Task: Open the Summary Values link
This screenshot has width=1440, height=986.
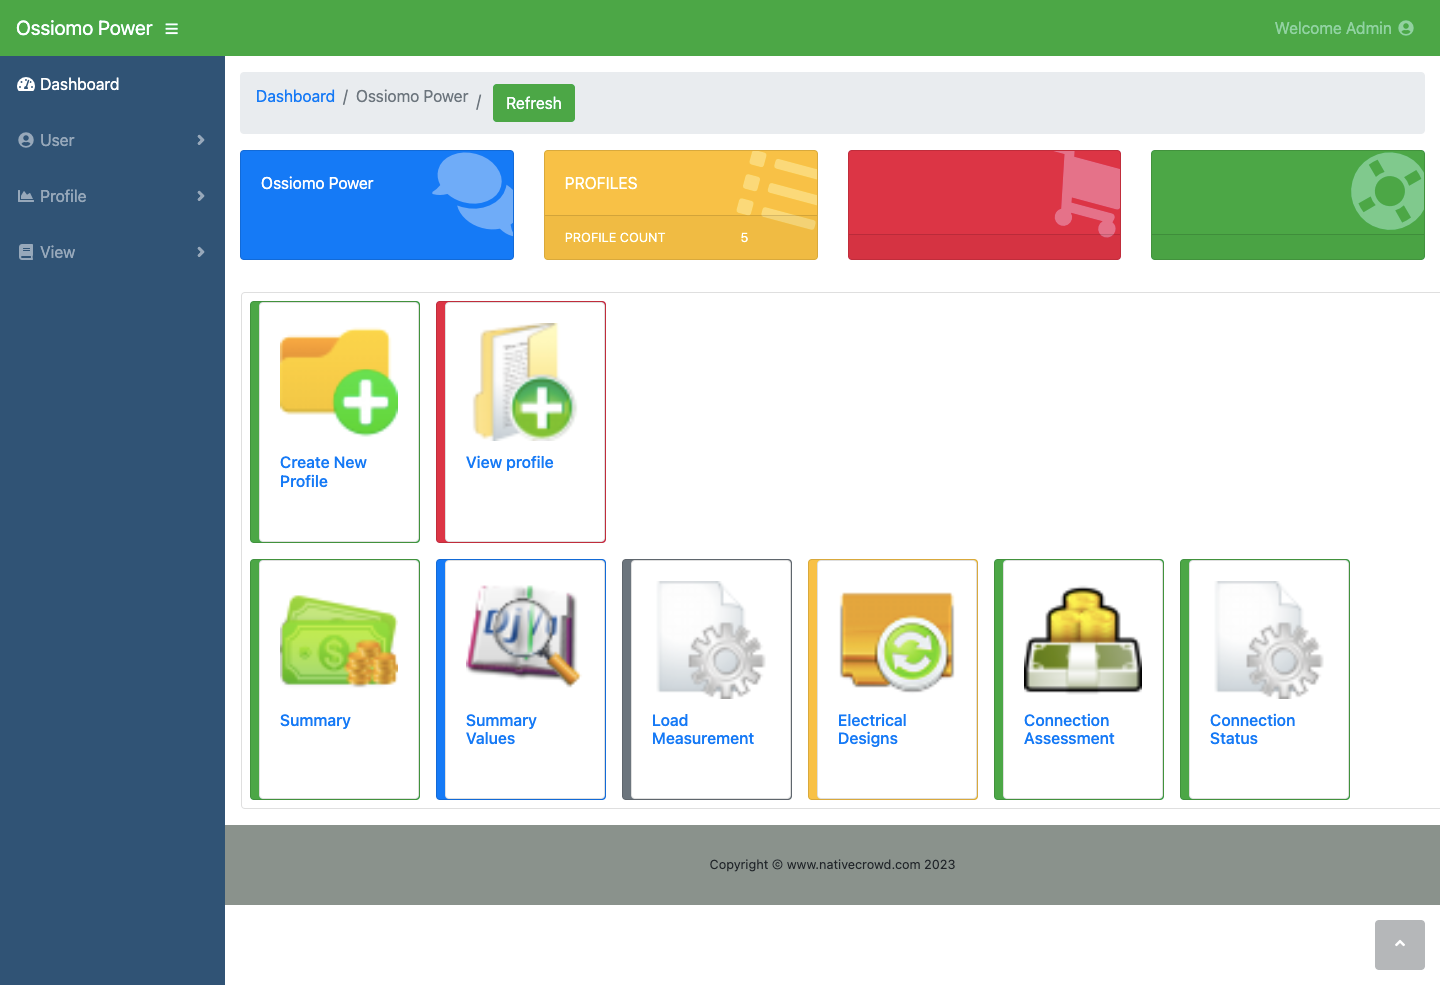Action: point(501,729)
